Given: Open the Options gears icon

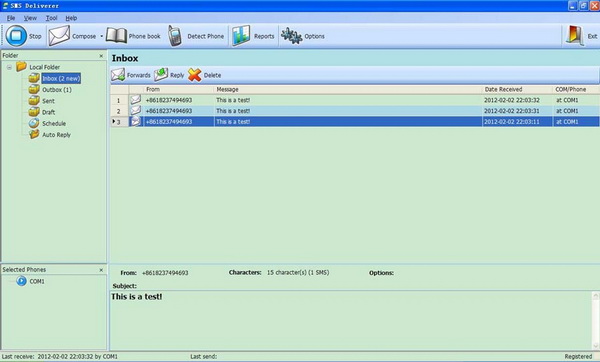Looking at the screenshot, I should point(292,36).
